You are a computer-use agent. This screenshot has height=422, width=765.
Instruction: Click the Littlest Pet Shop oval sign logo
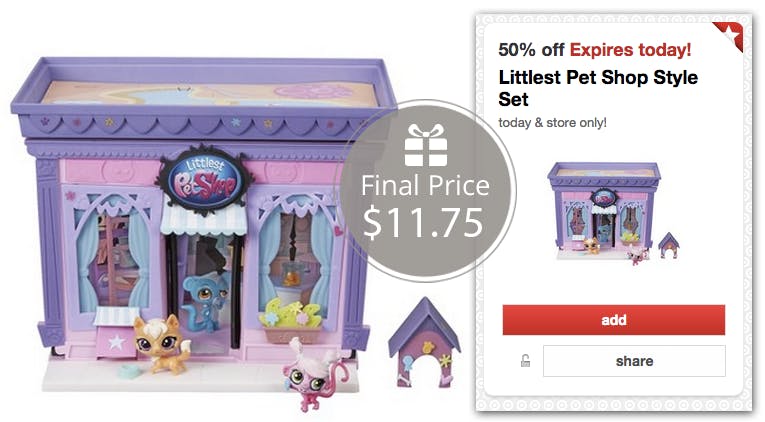(204, 181)
